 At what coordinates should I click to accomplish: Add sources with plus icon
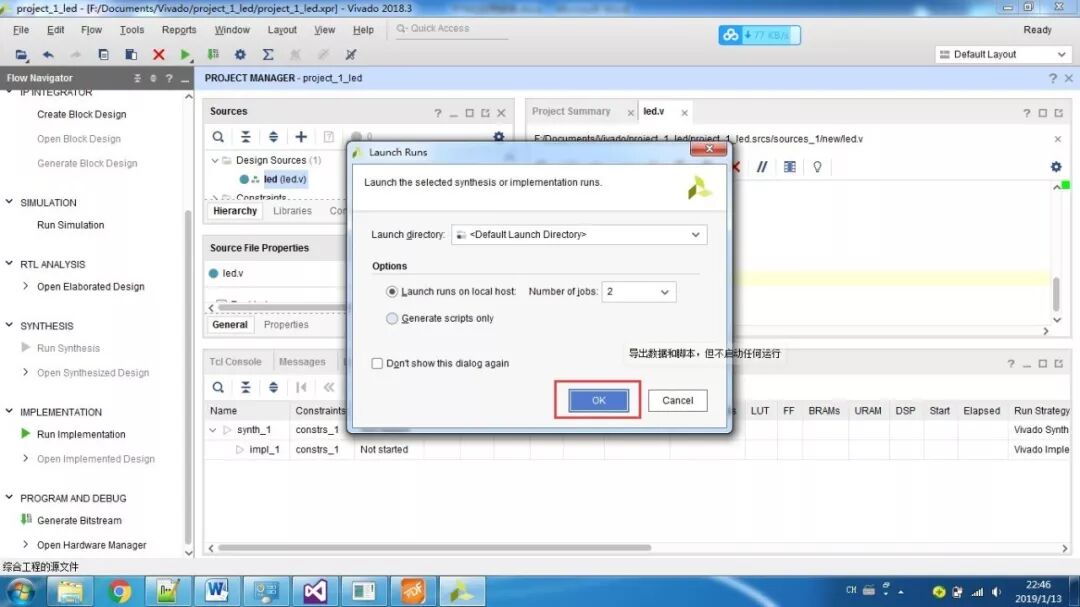pos(301,137)
